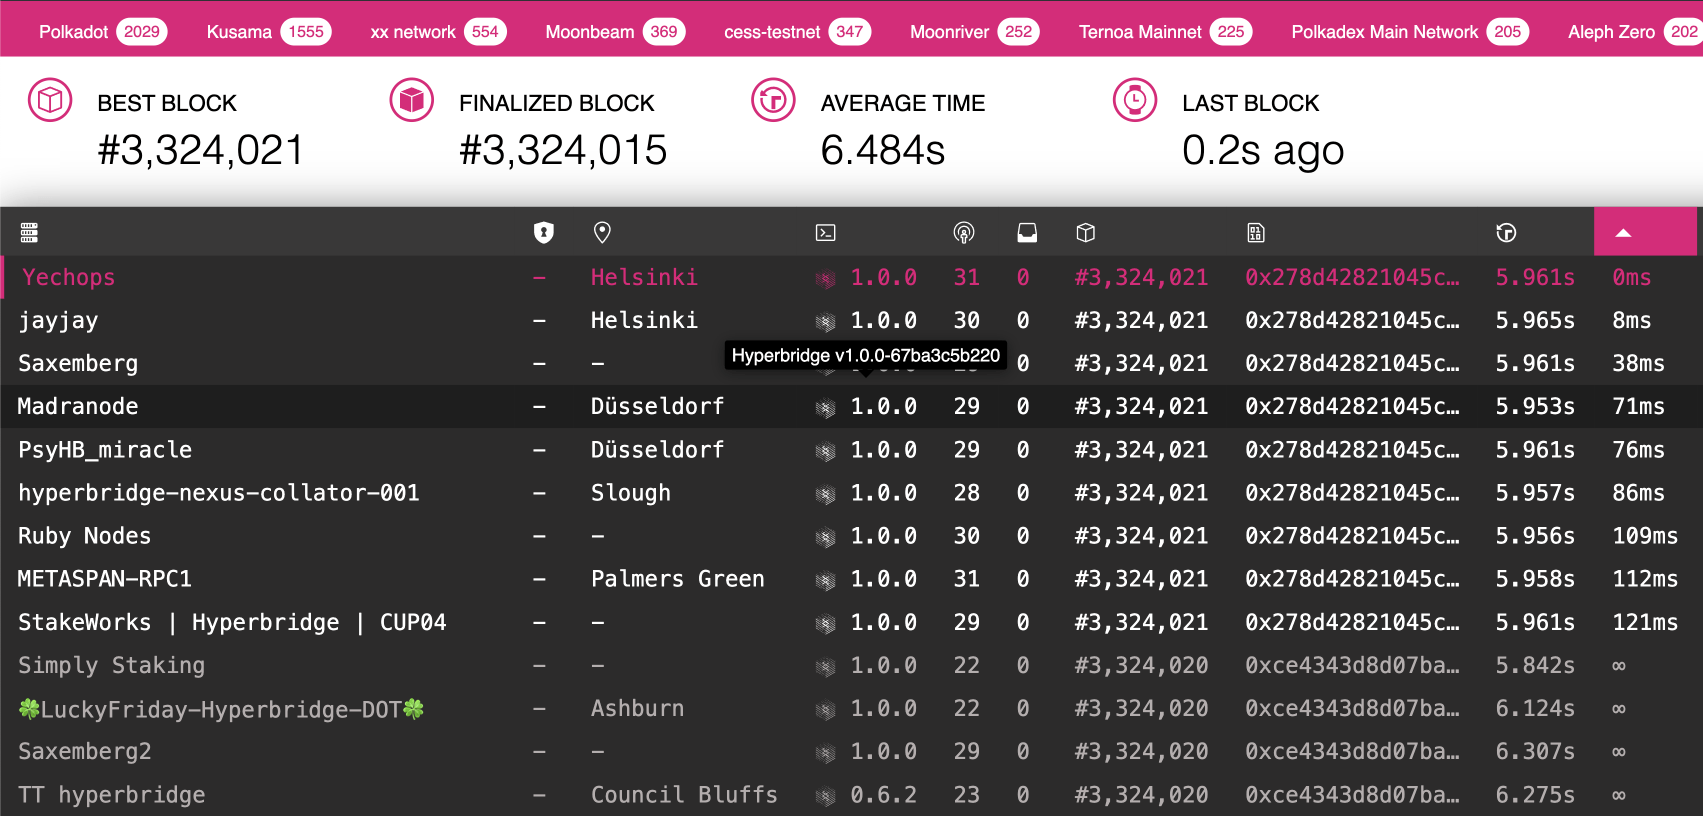
Task: Pin the jayjay node row
Action: coord(58,321)
